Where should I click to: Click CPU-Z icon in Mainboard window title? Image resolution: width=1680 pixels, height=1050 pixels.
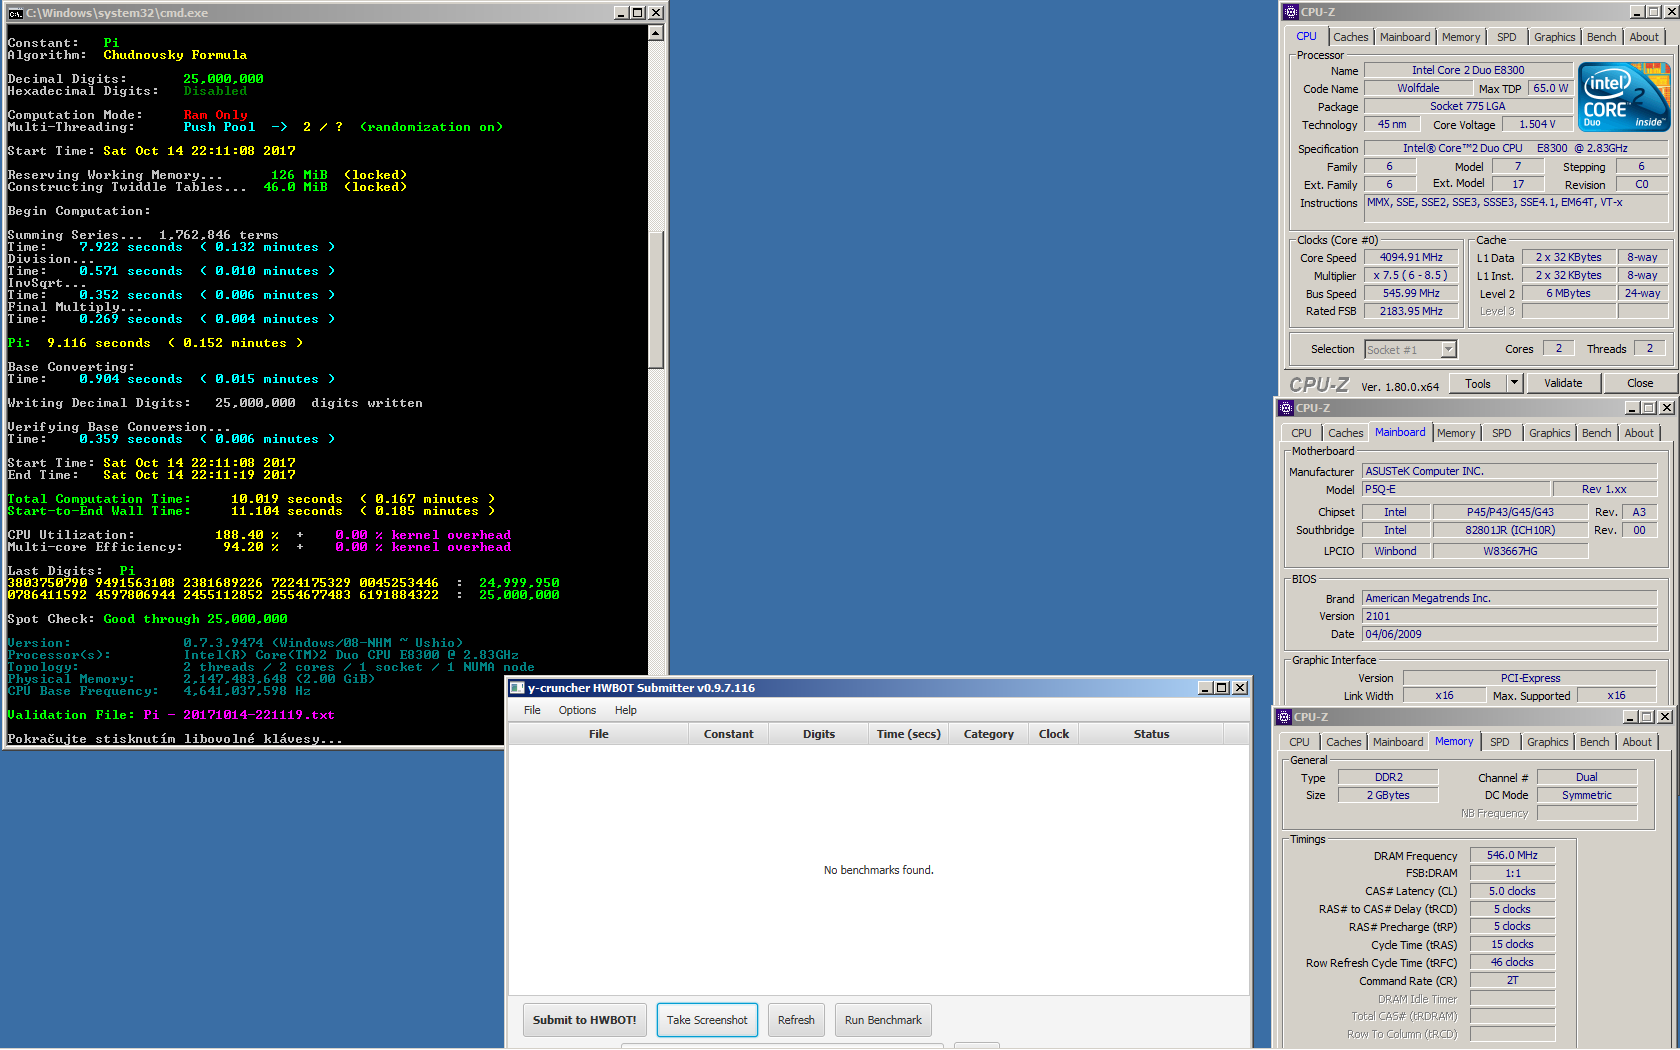click(1287, 408)
